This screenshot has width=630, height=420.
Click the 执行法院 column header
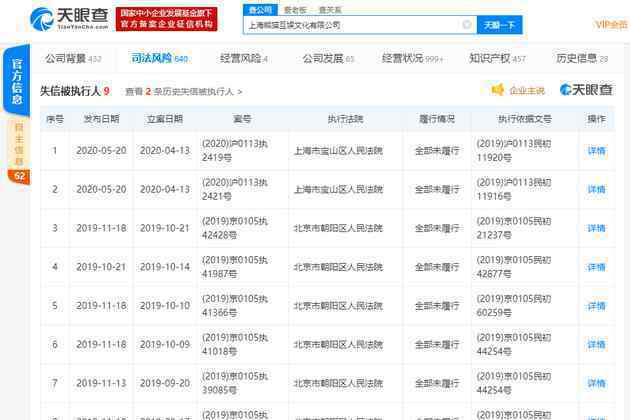345,119
